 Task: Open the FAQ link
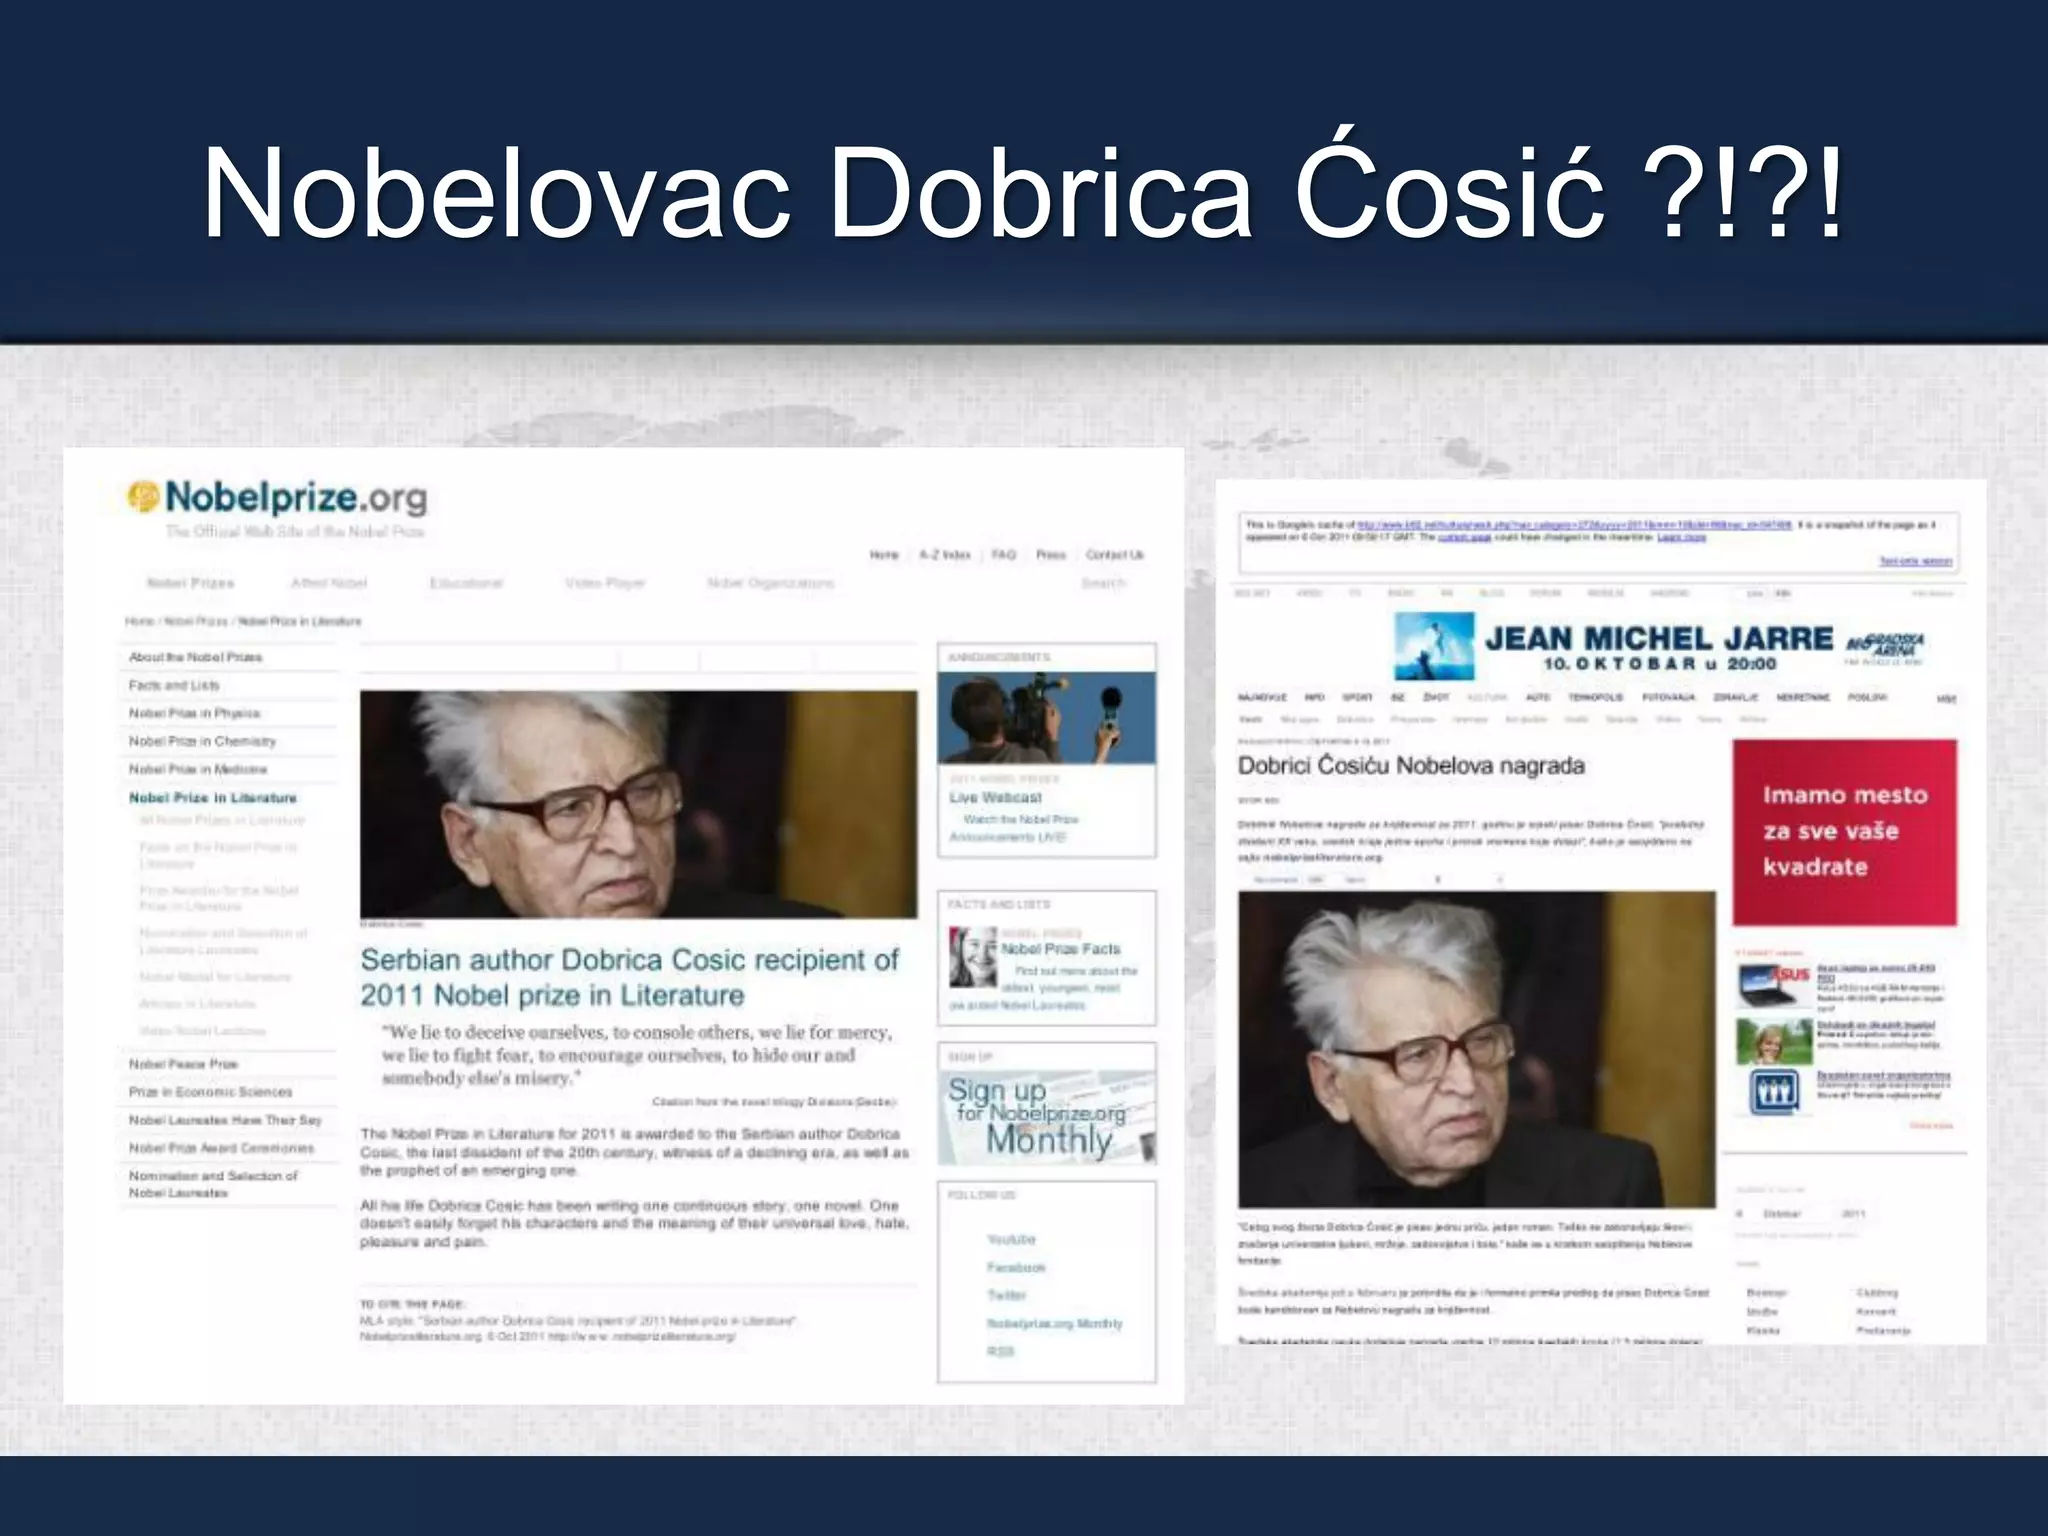[1004, 555]
